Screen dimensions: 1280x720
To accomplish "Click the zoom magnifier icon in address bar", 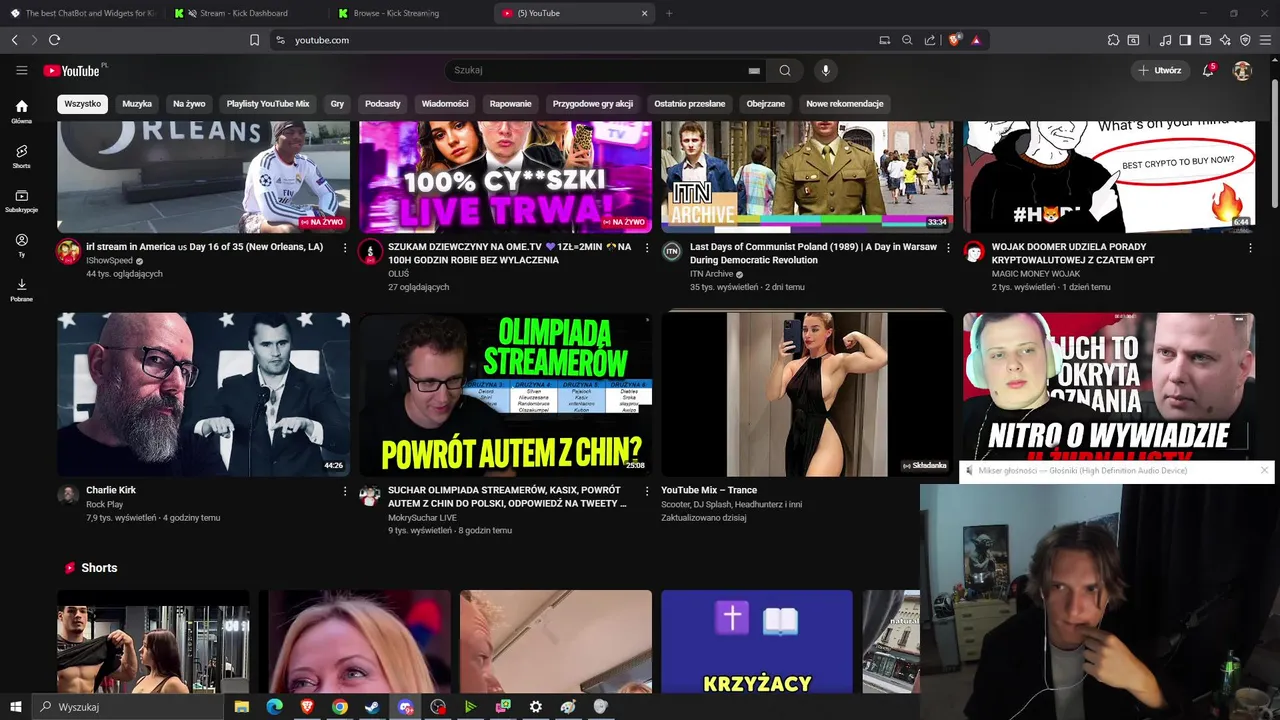I will pyautogui.click(x=907, y=40).
